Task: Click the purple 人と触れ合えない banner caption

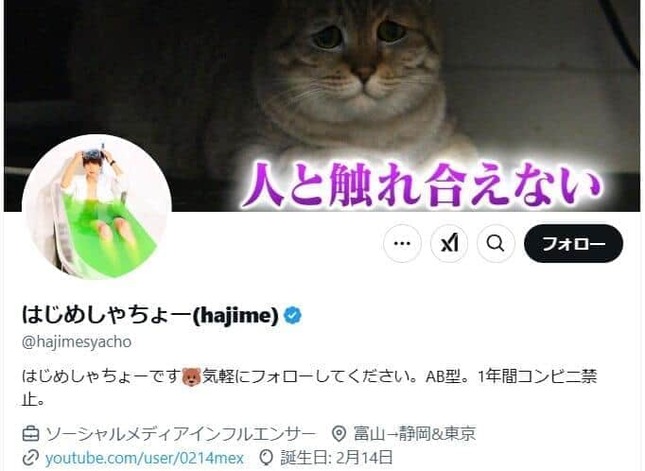Action: [x=421, y=184]
